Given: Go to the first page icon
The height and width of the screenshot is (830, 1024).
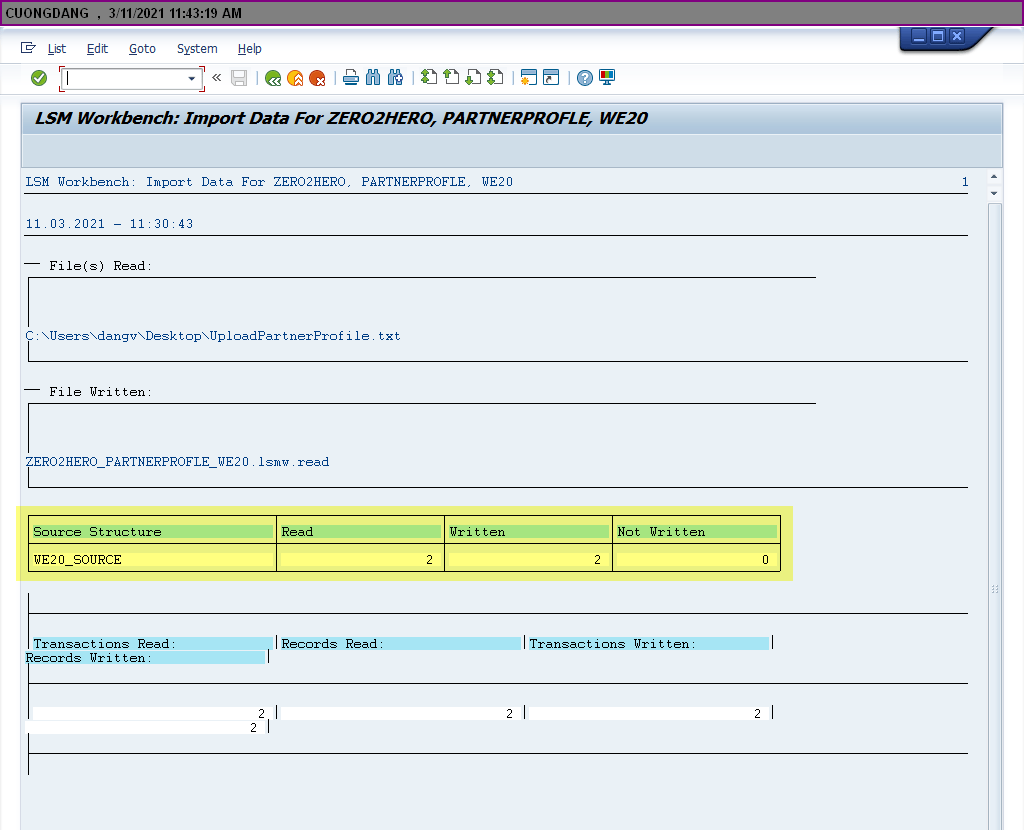Looking at the screenshot, I should [429, 78].
